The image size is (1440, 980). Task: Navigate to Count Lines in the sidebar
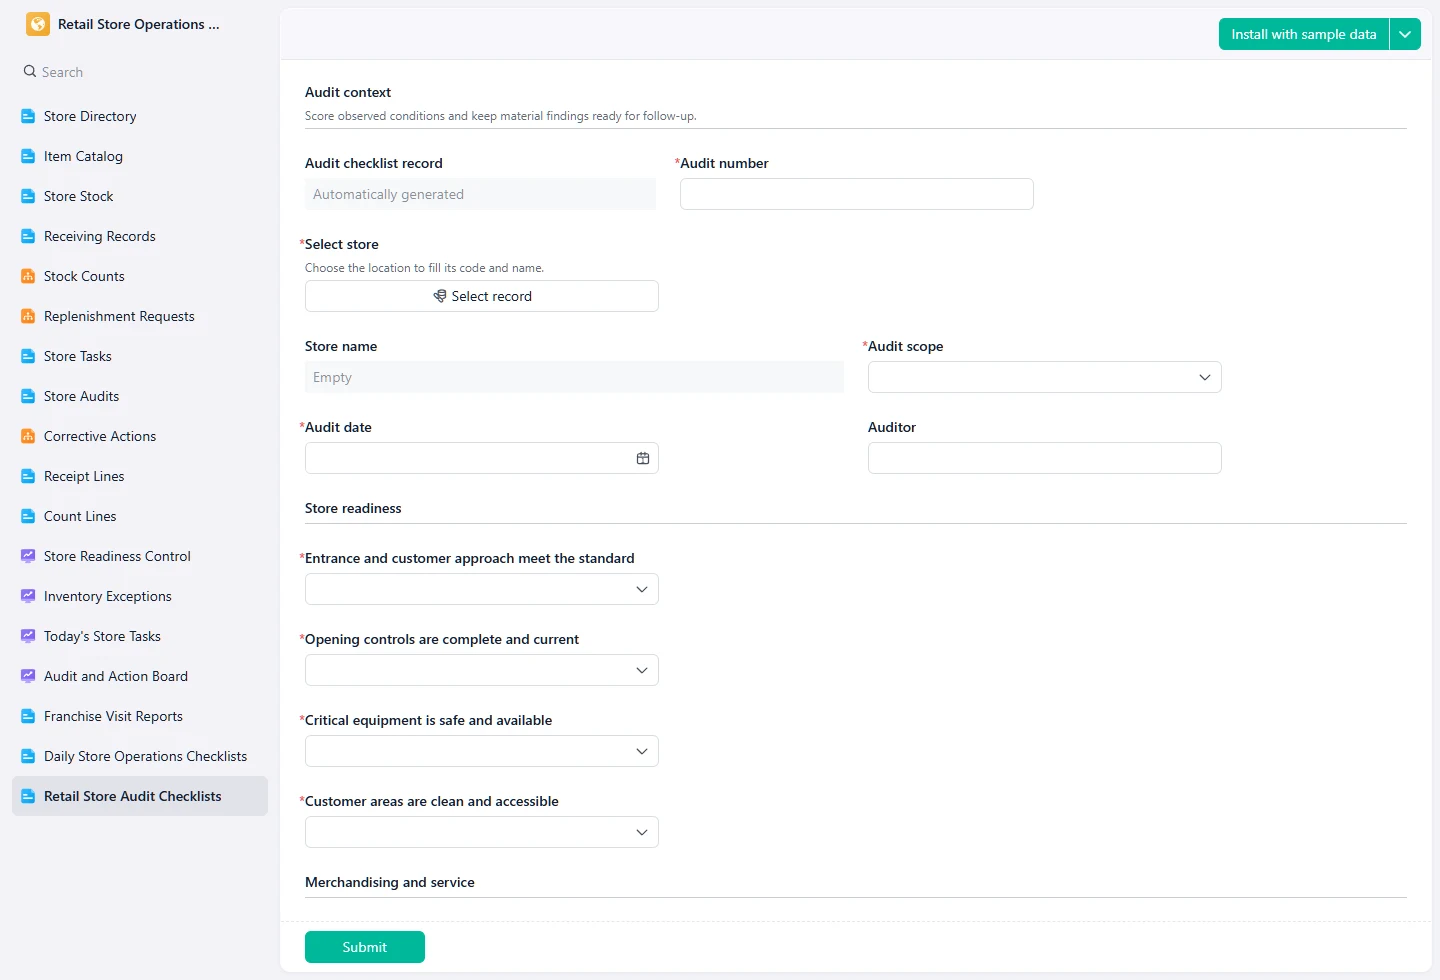pos(140,516)
